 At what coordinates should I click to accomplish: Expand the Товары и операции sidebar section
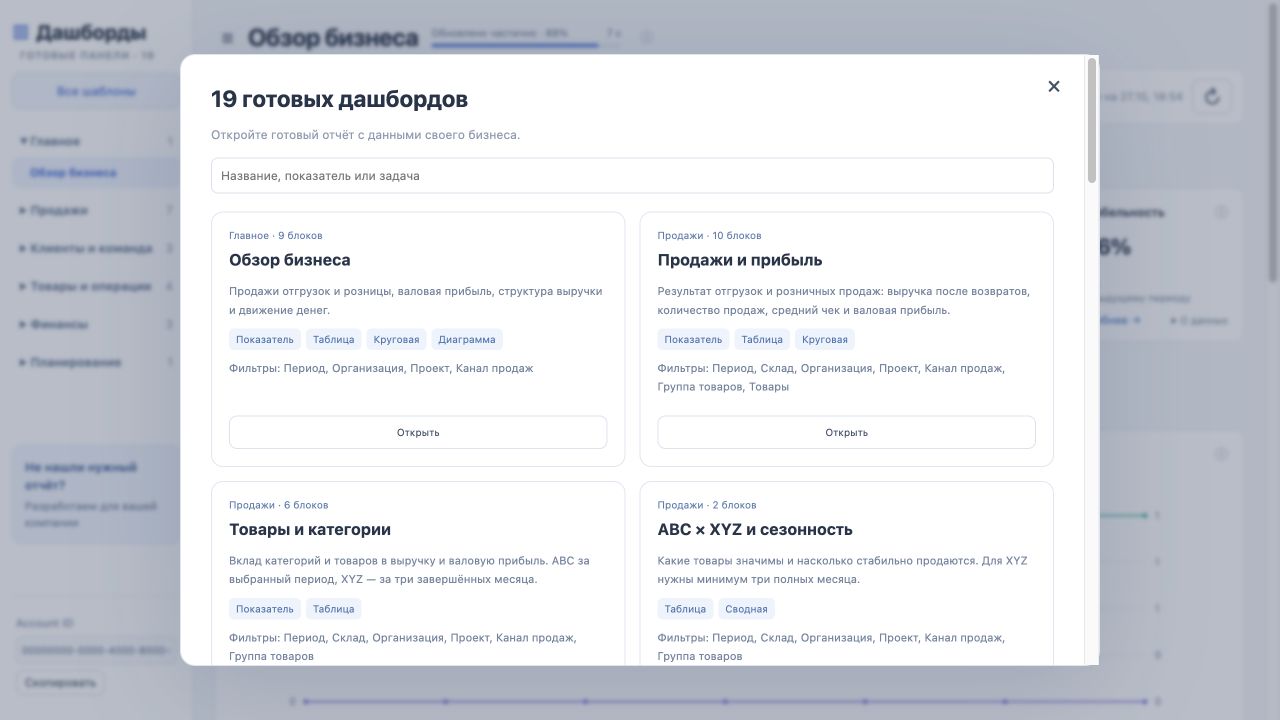click(96, 287)
